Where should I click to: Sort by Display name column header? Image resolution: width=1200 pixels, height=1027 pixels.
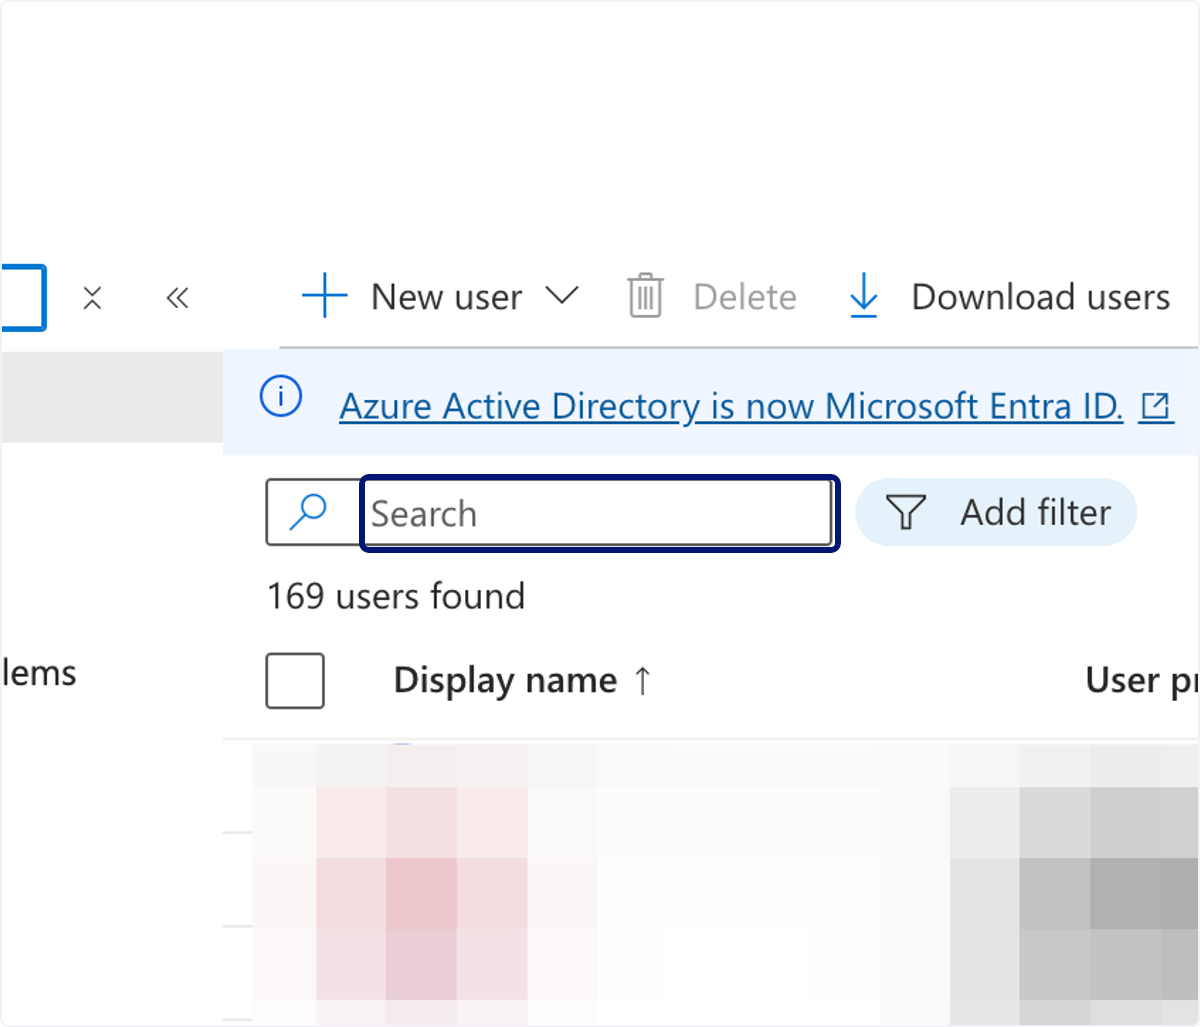click(x=505, y=680)
